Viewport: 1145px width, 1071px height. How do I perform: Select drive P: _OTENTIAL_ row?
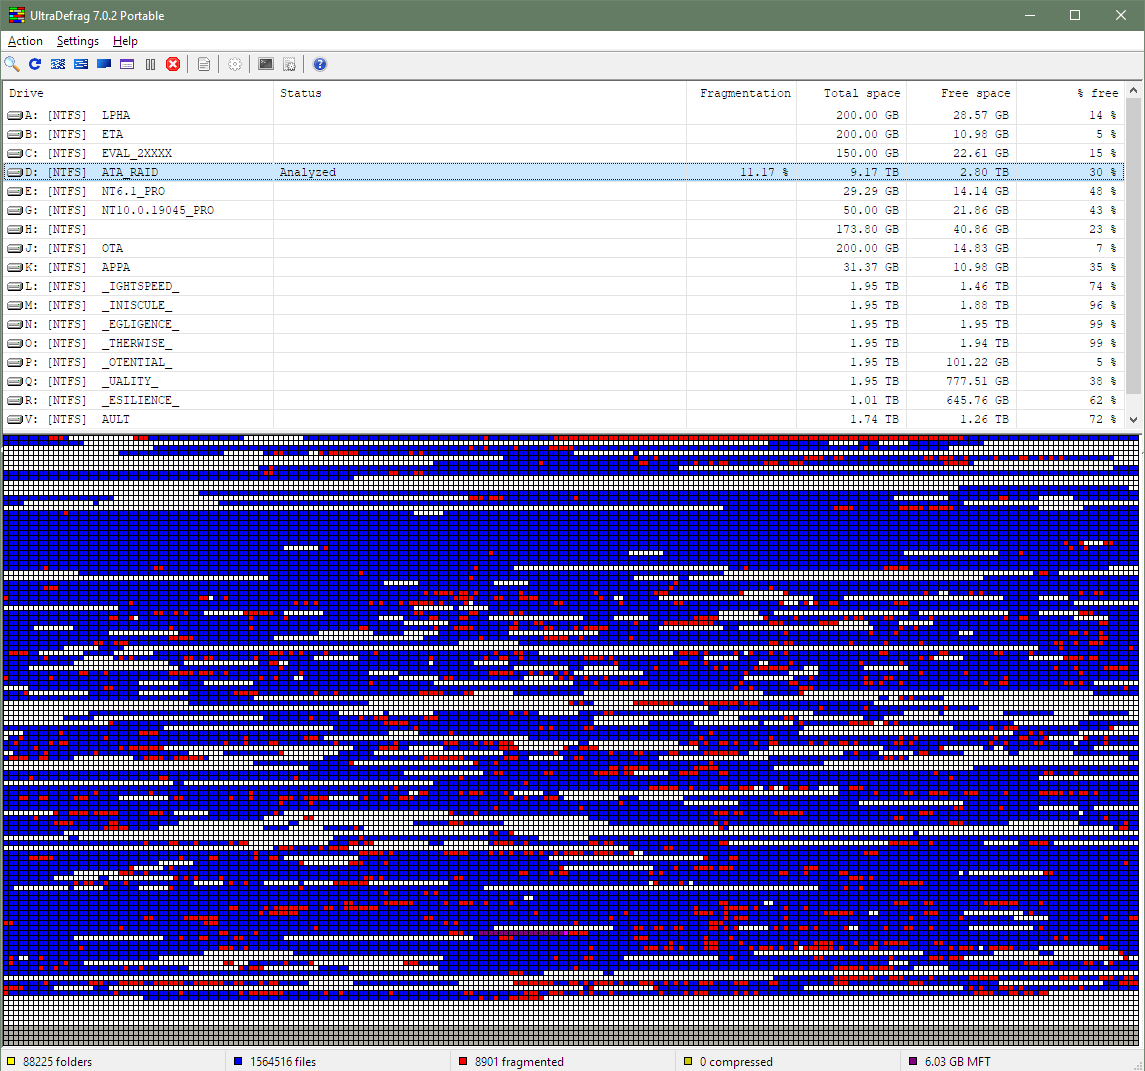pyautogui.click(x=564, y=362)
